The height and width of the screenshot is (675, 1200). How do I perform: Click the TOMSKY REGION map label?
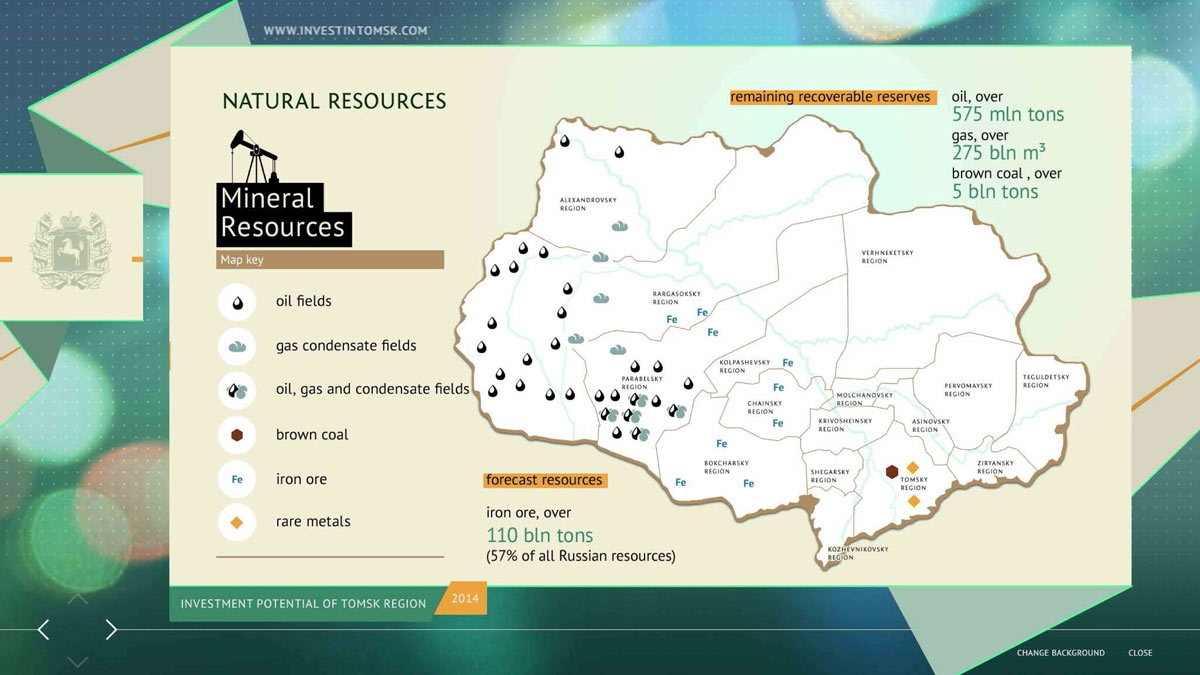[x=914, y=484]
